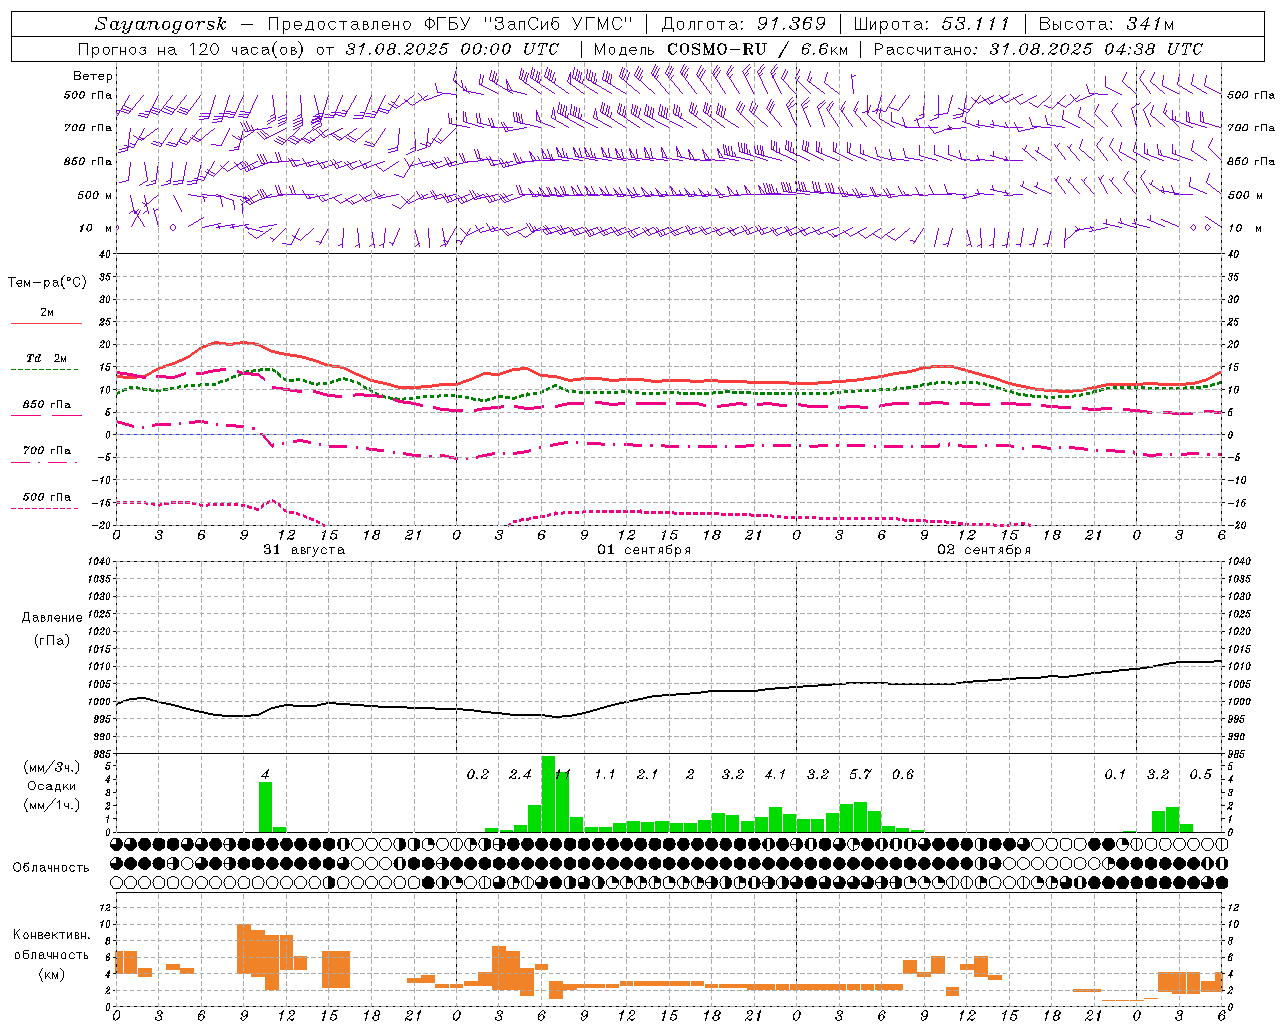Image resolution: width=1280 pixels, height=1024 pixels.
Task: Click the precipitation value 2.4
Action: 520,774
